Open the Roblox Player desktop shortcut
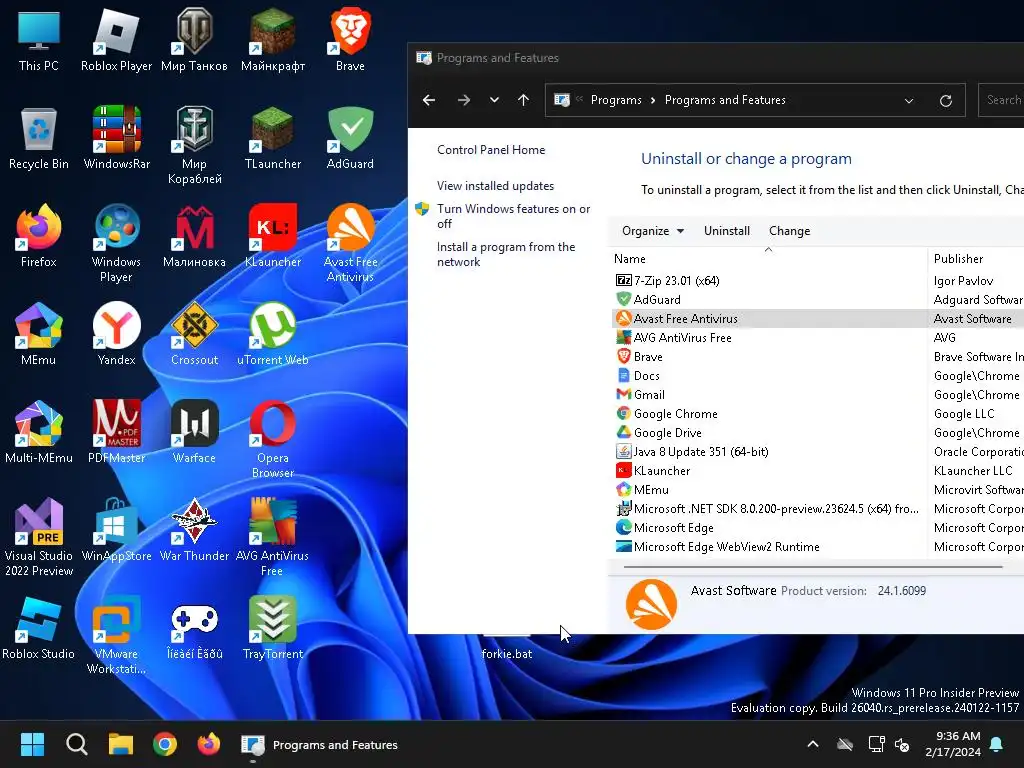This screenshot has width=1024, height=768. click(116, 40)
